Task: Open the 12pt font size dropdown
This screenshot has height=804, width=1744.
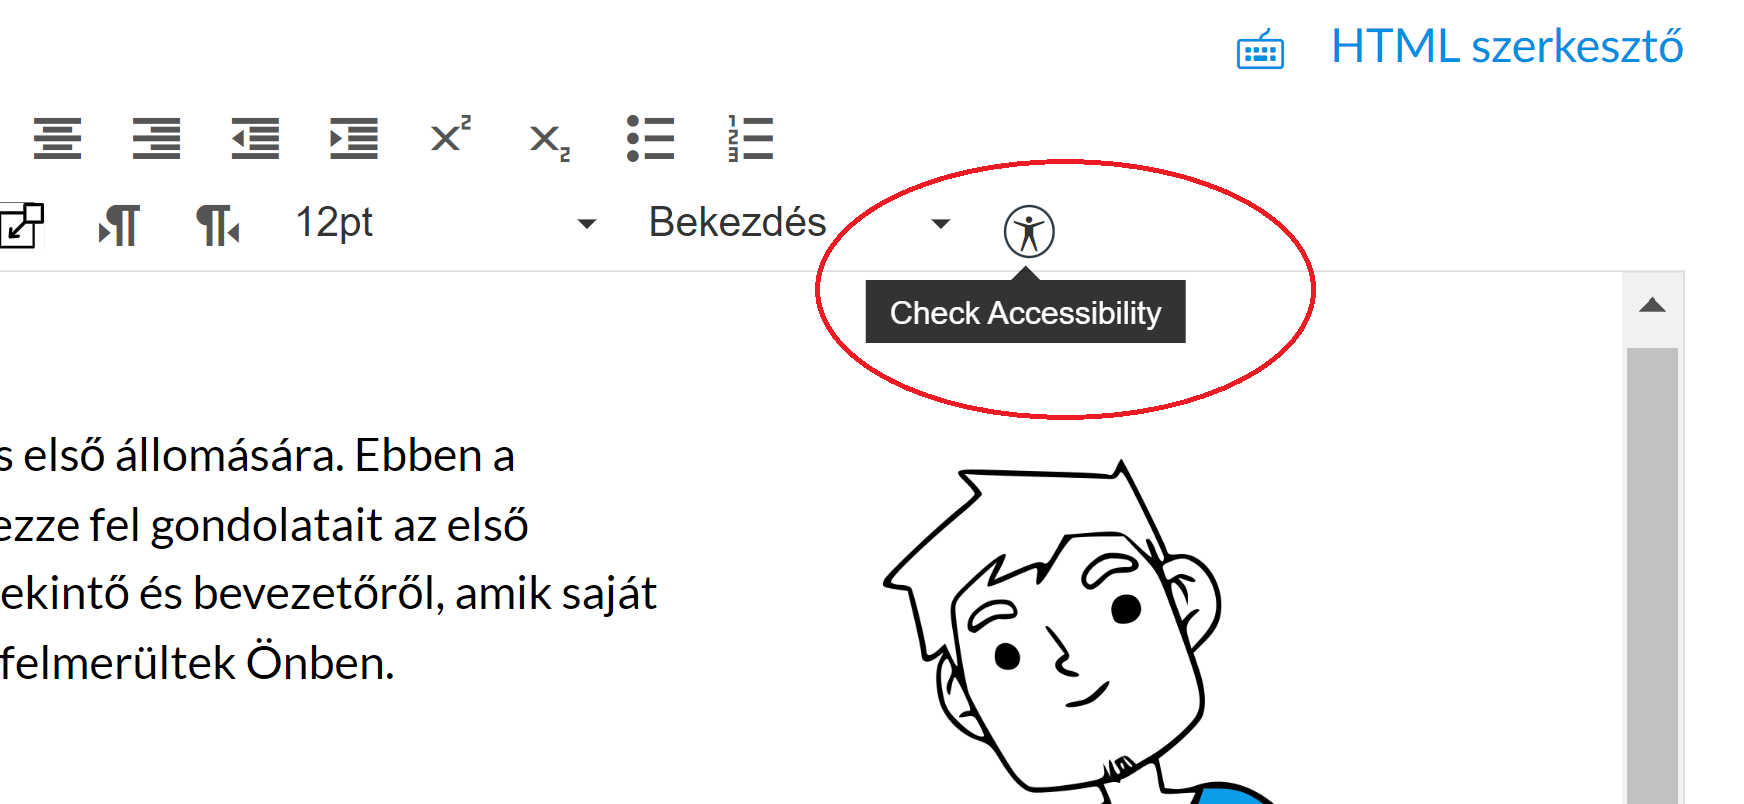Action: 446,223
